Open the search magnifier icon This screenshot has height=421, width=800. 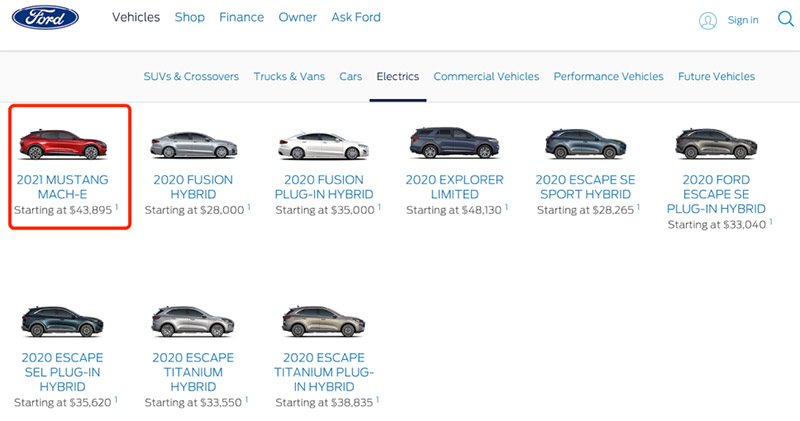click(784, 20)
